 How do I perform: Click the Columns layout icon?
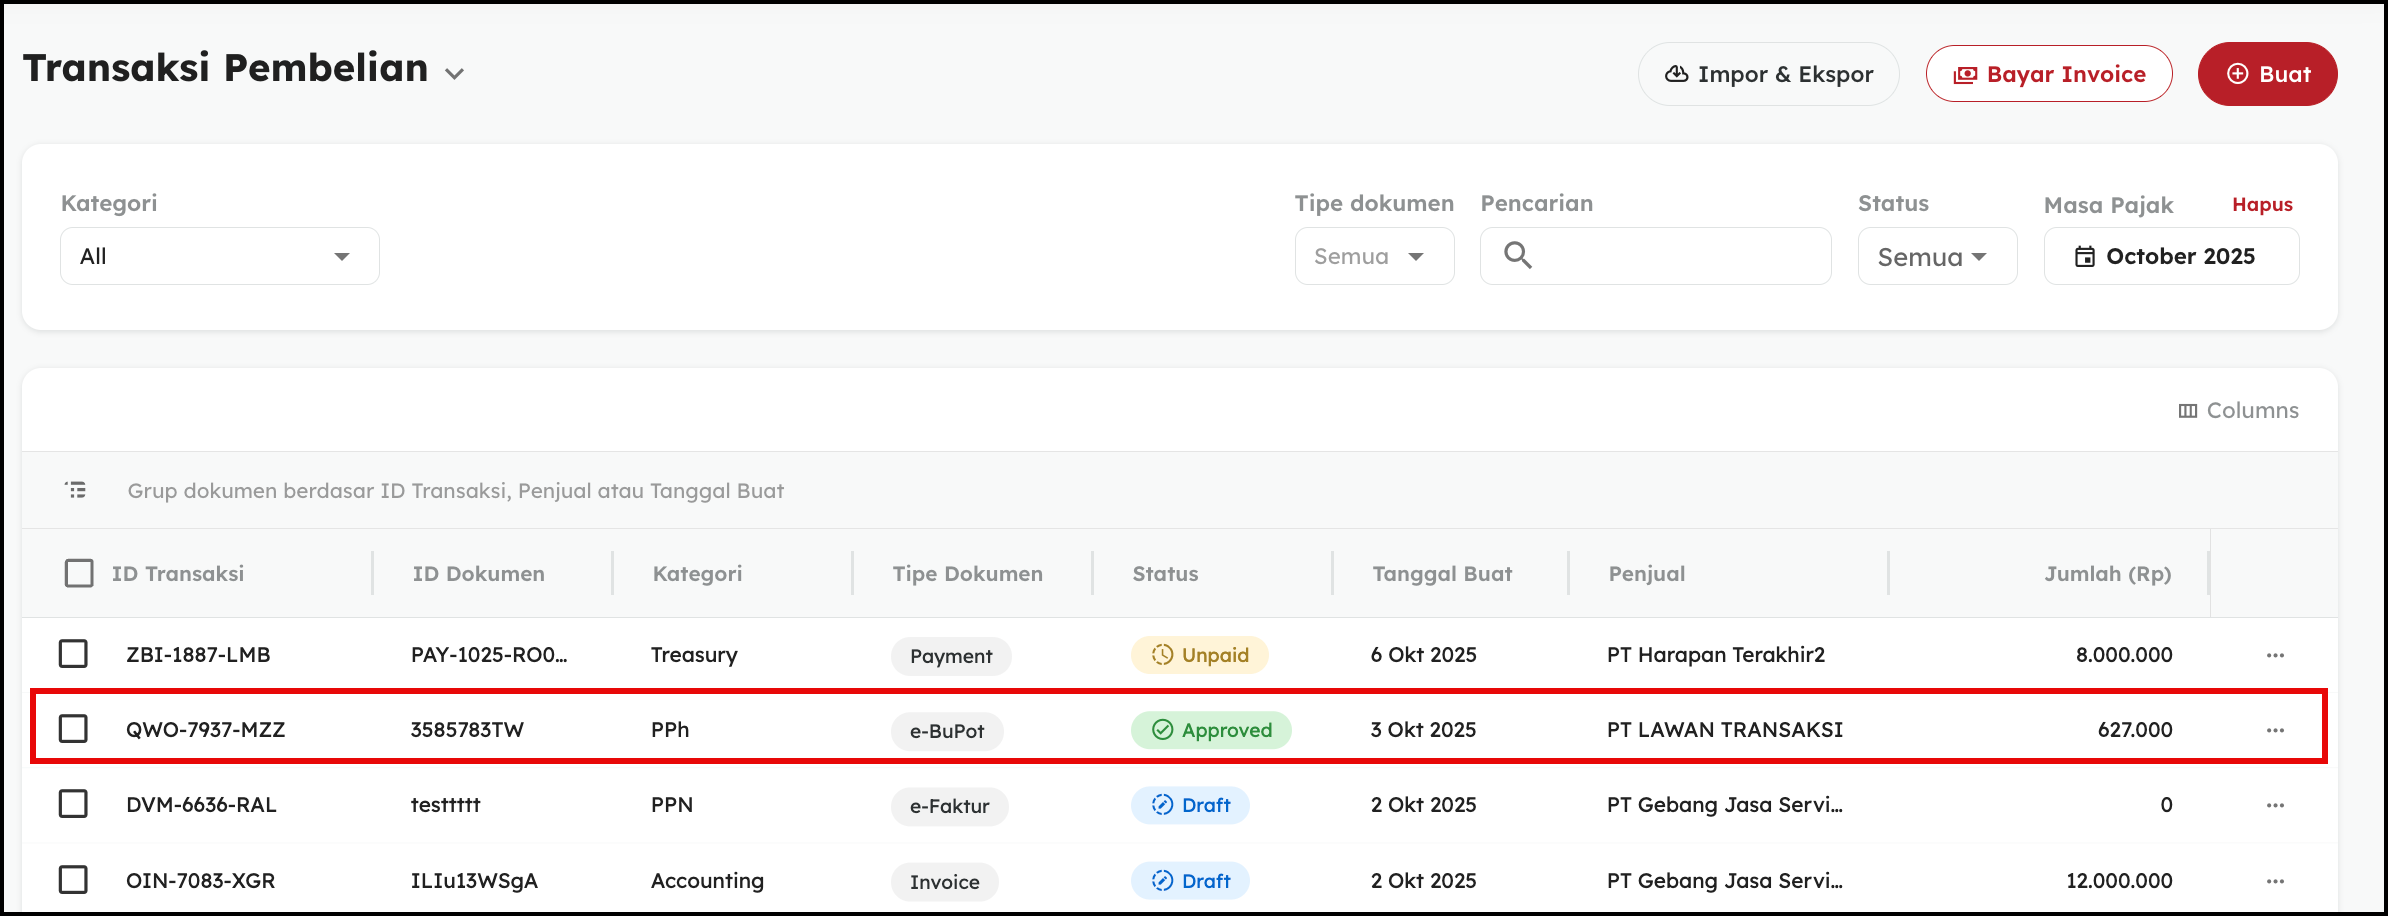coord(2188,411)
